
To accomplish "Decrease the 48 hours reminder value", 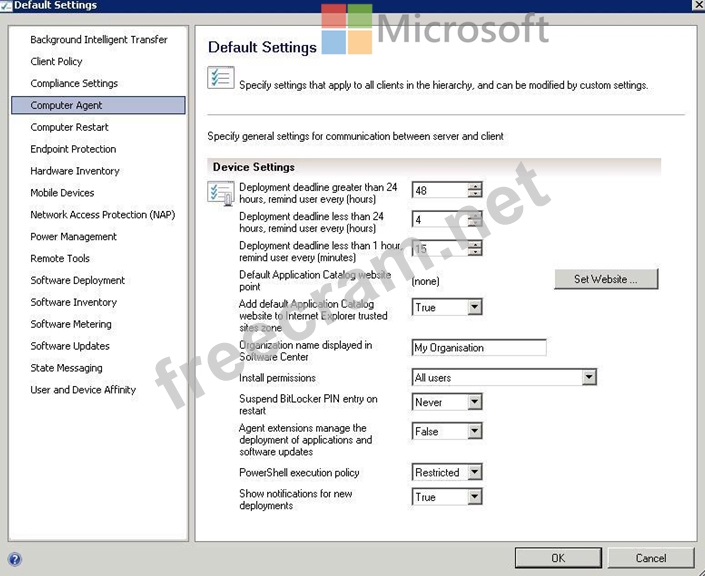I will (x=475, y=194).
